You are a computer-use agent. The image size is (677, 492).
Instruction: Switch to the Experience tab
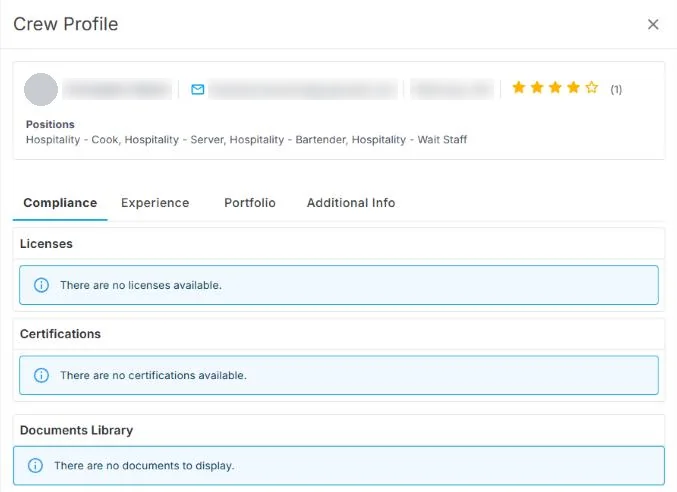tap(155, 203)
